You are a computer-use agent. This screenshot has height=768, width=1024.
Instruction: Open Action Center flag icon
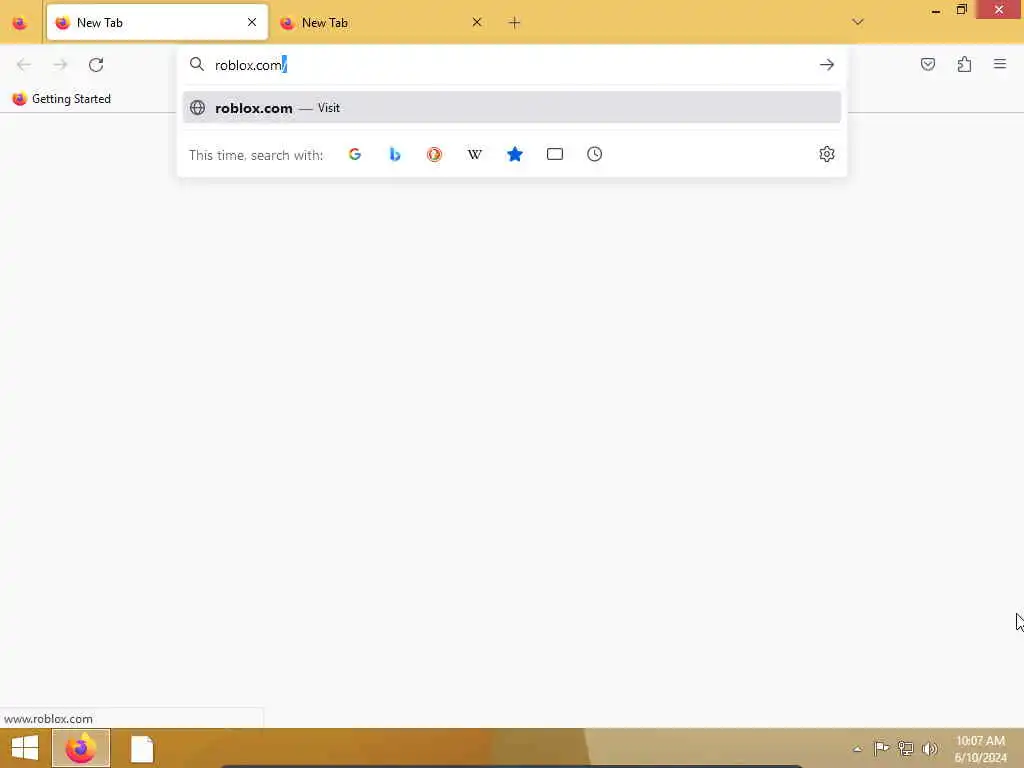[x=881, y=748]
